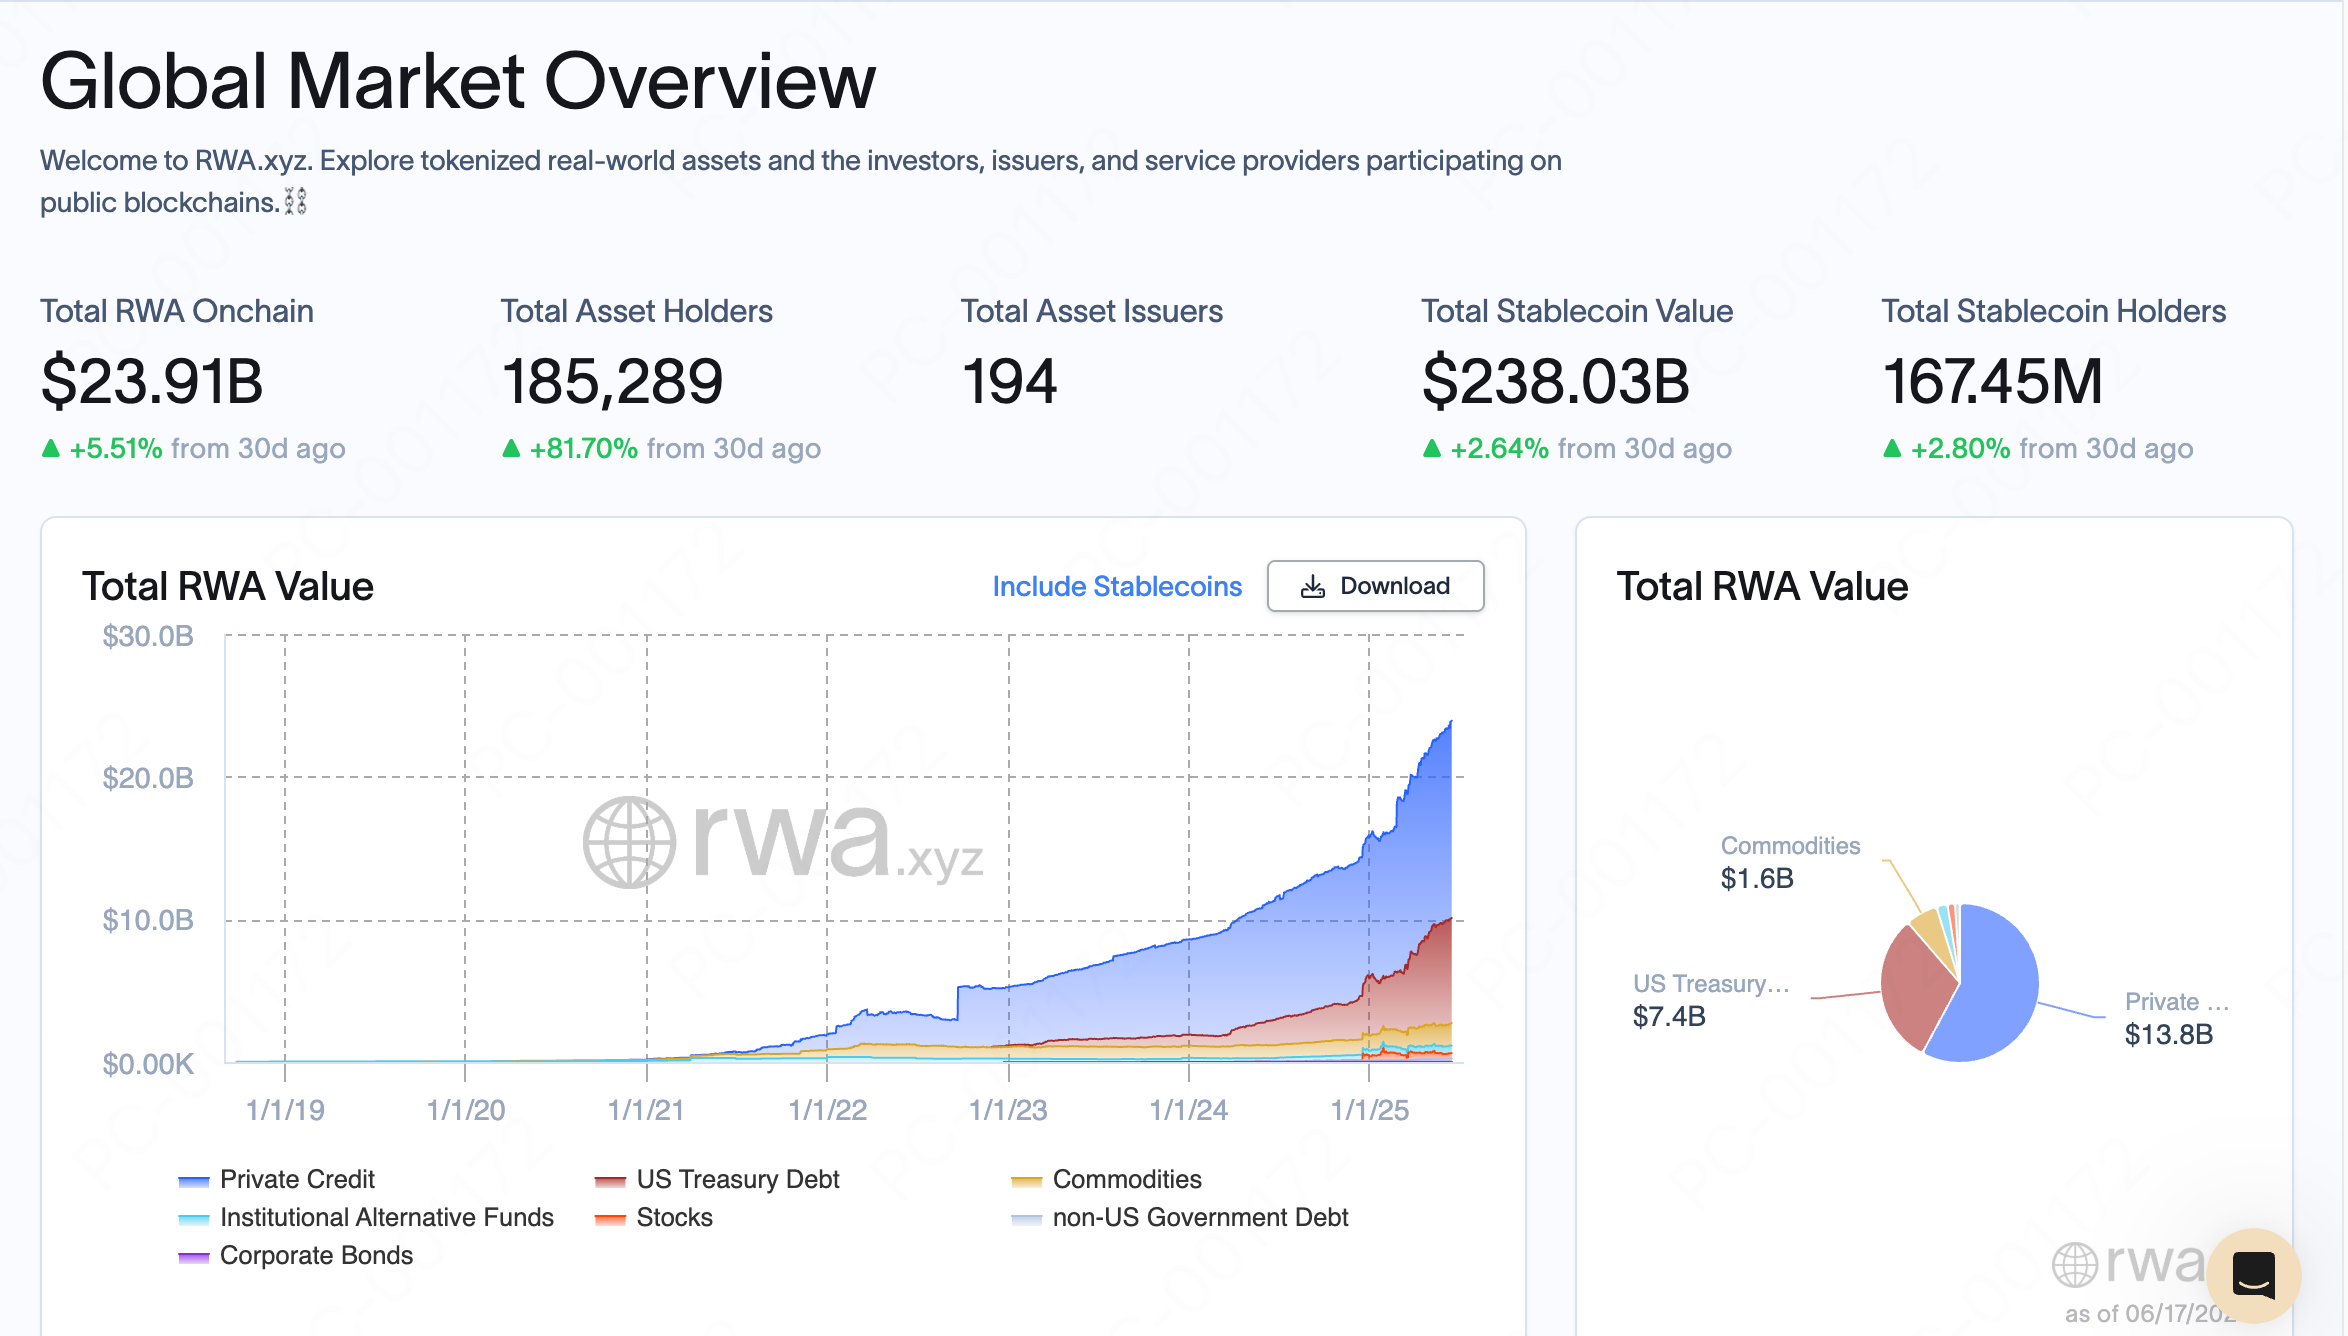Click the Include Stablecoins link
2348x1336 pixels.
1116,586
